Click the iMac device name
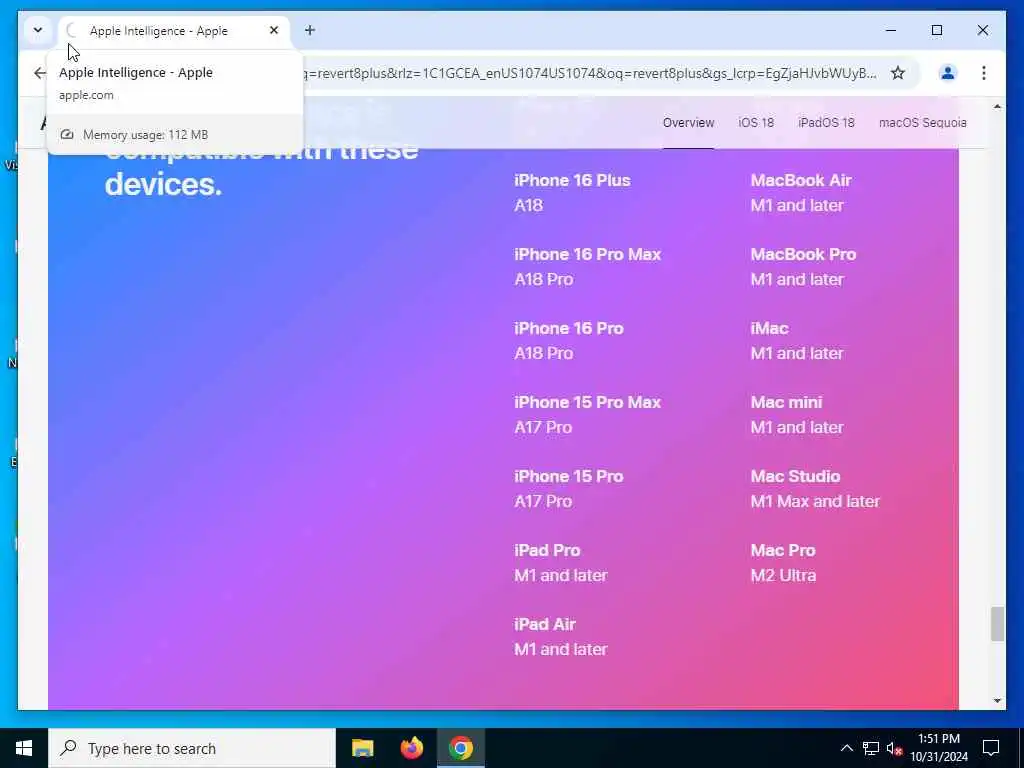The image size is (1024, 768). click(x=769, y=328)
